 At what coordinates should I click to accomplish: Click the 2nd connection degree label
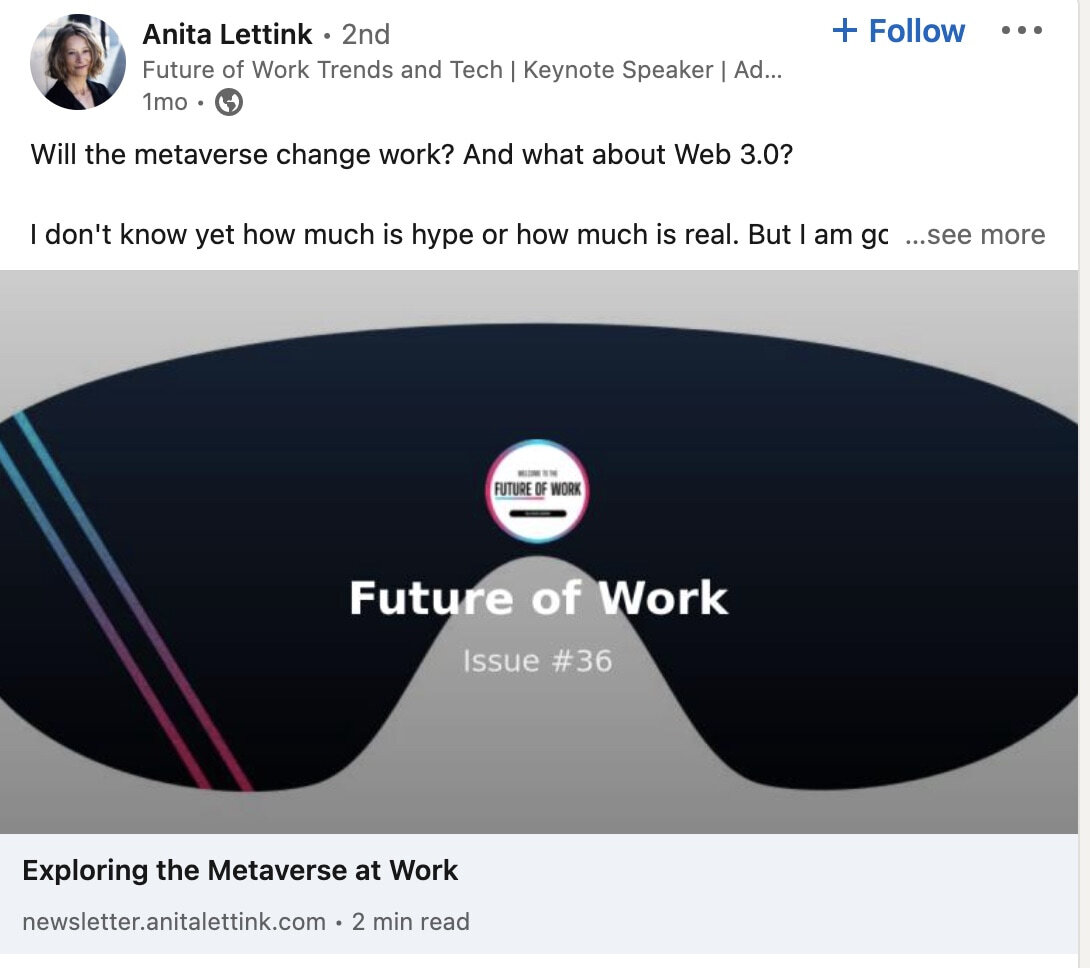point(365,33)
